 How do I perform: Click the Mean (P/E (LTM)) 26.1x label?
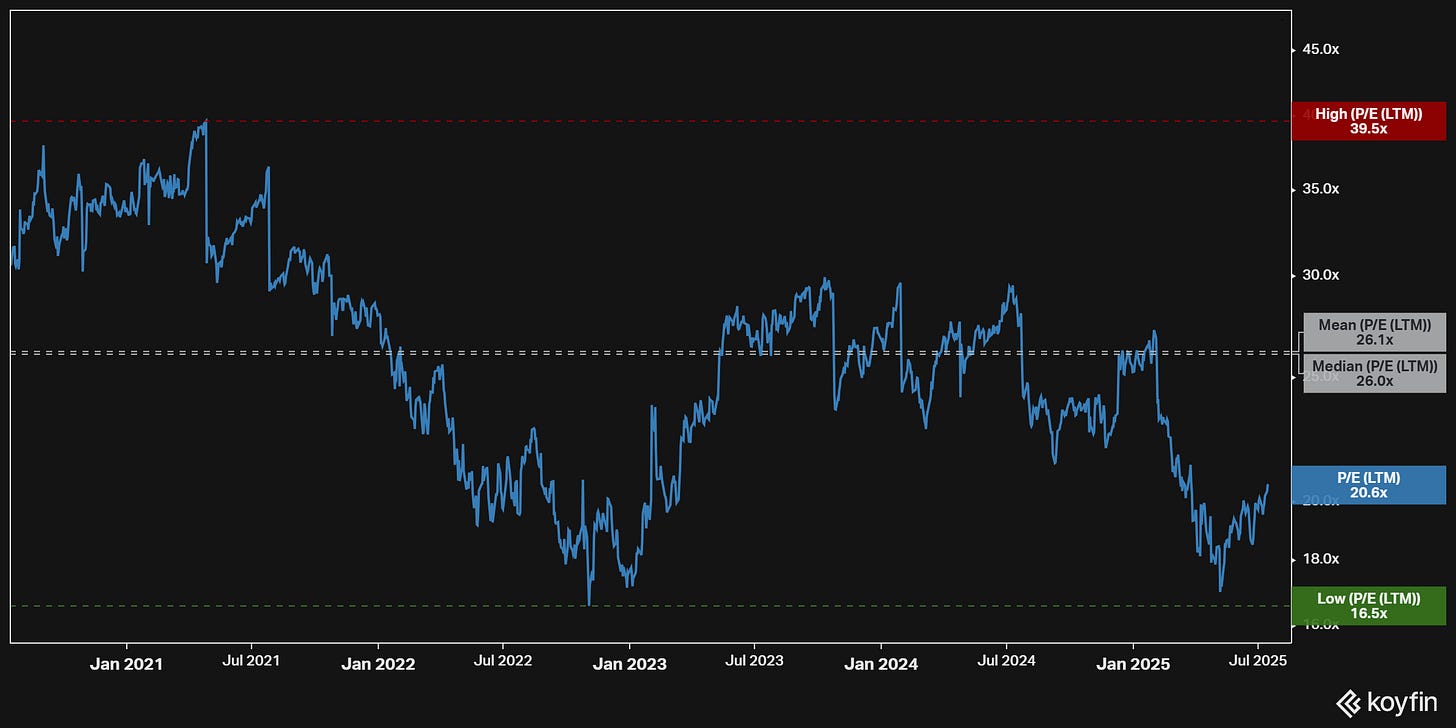[1374, 333]
